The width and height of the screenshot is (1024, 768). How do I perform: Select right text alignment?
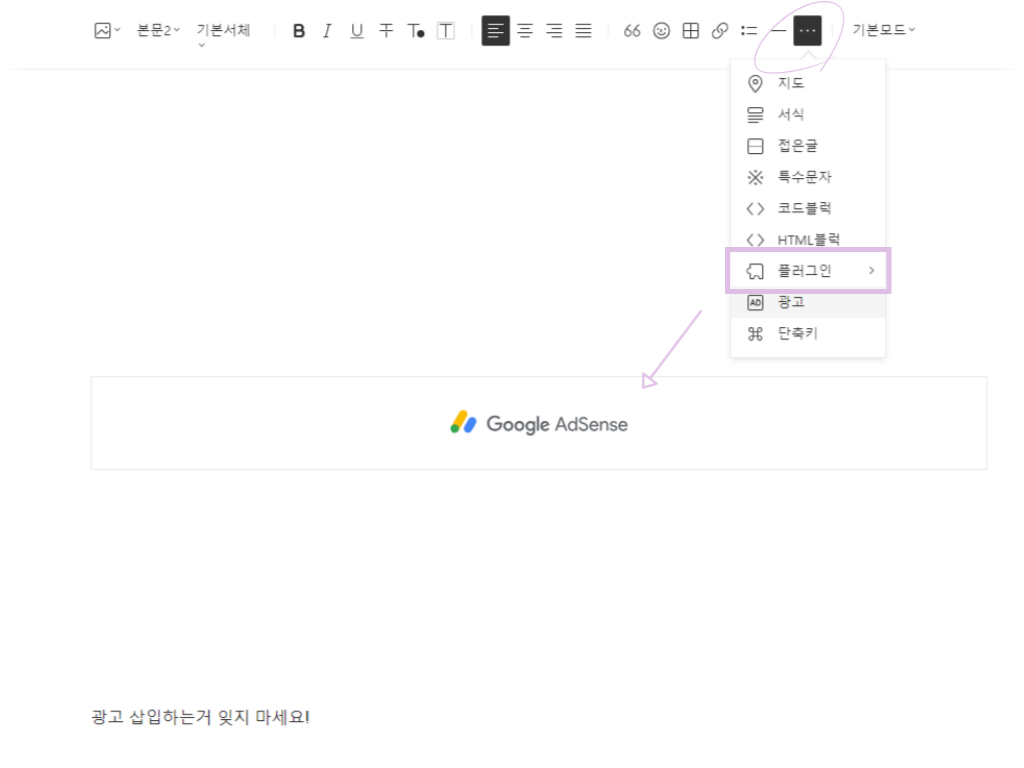(x=554, y=31)
